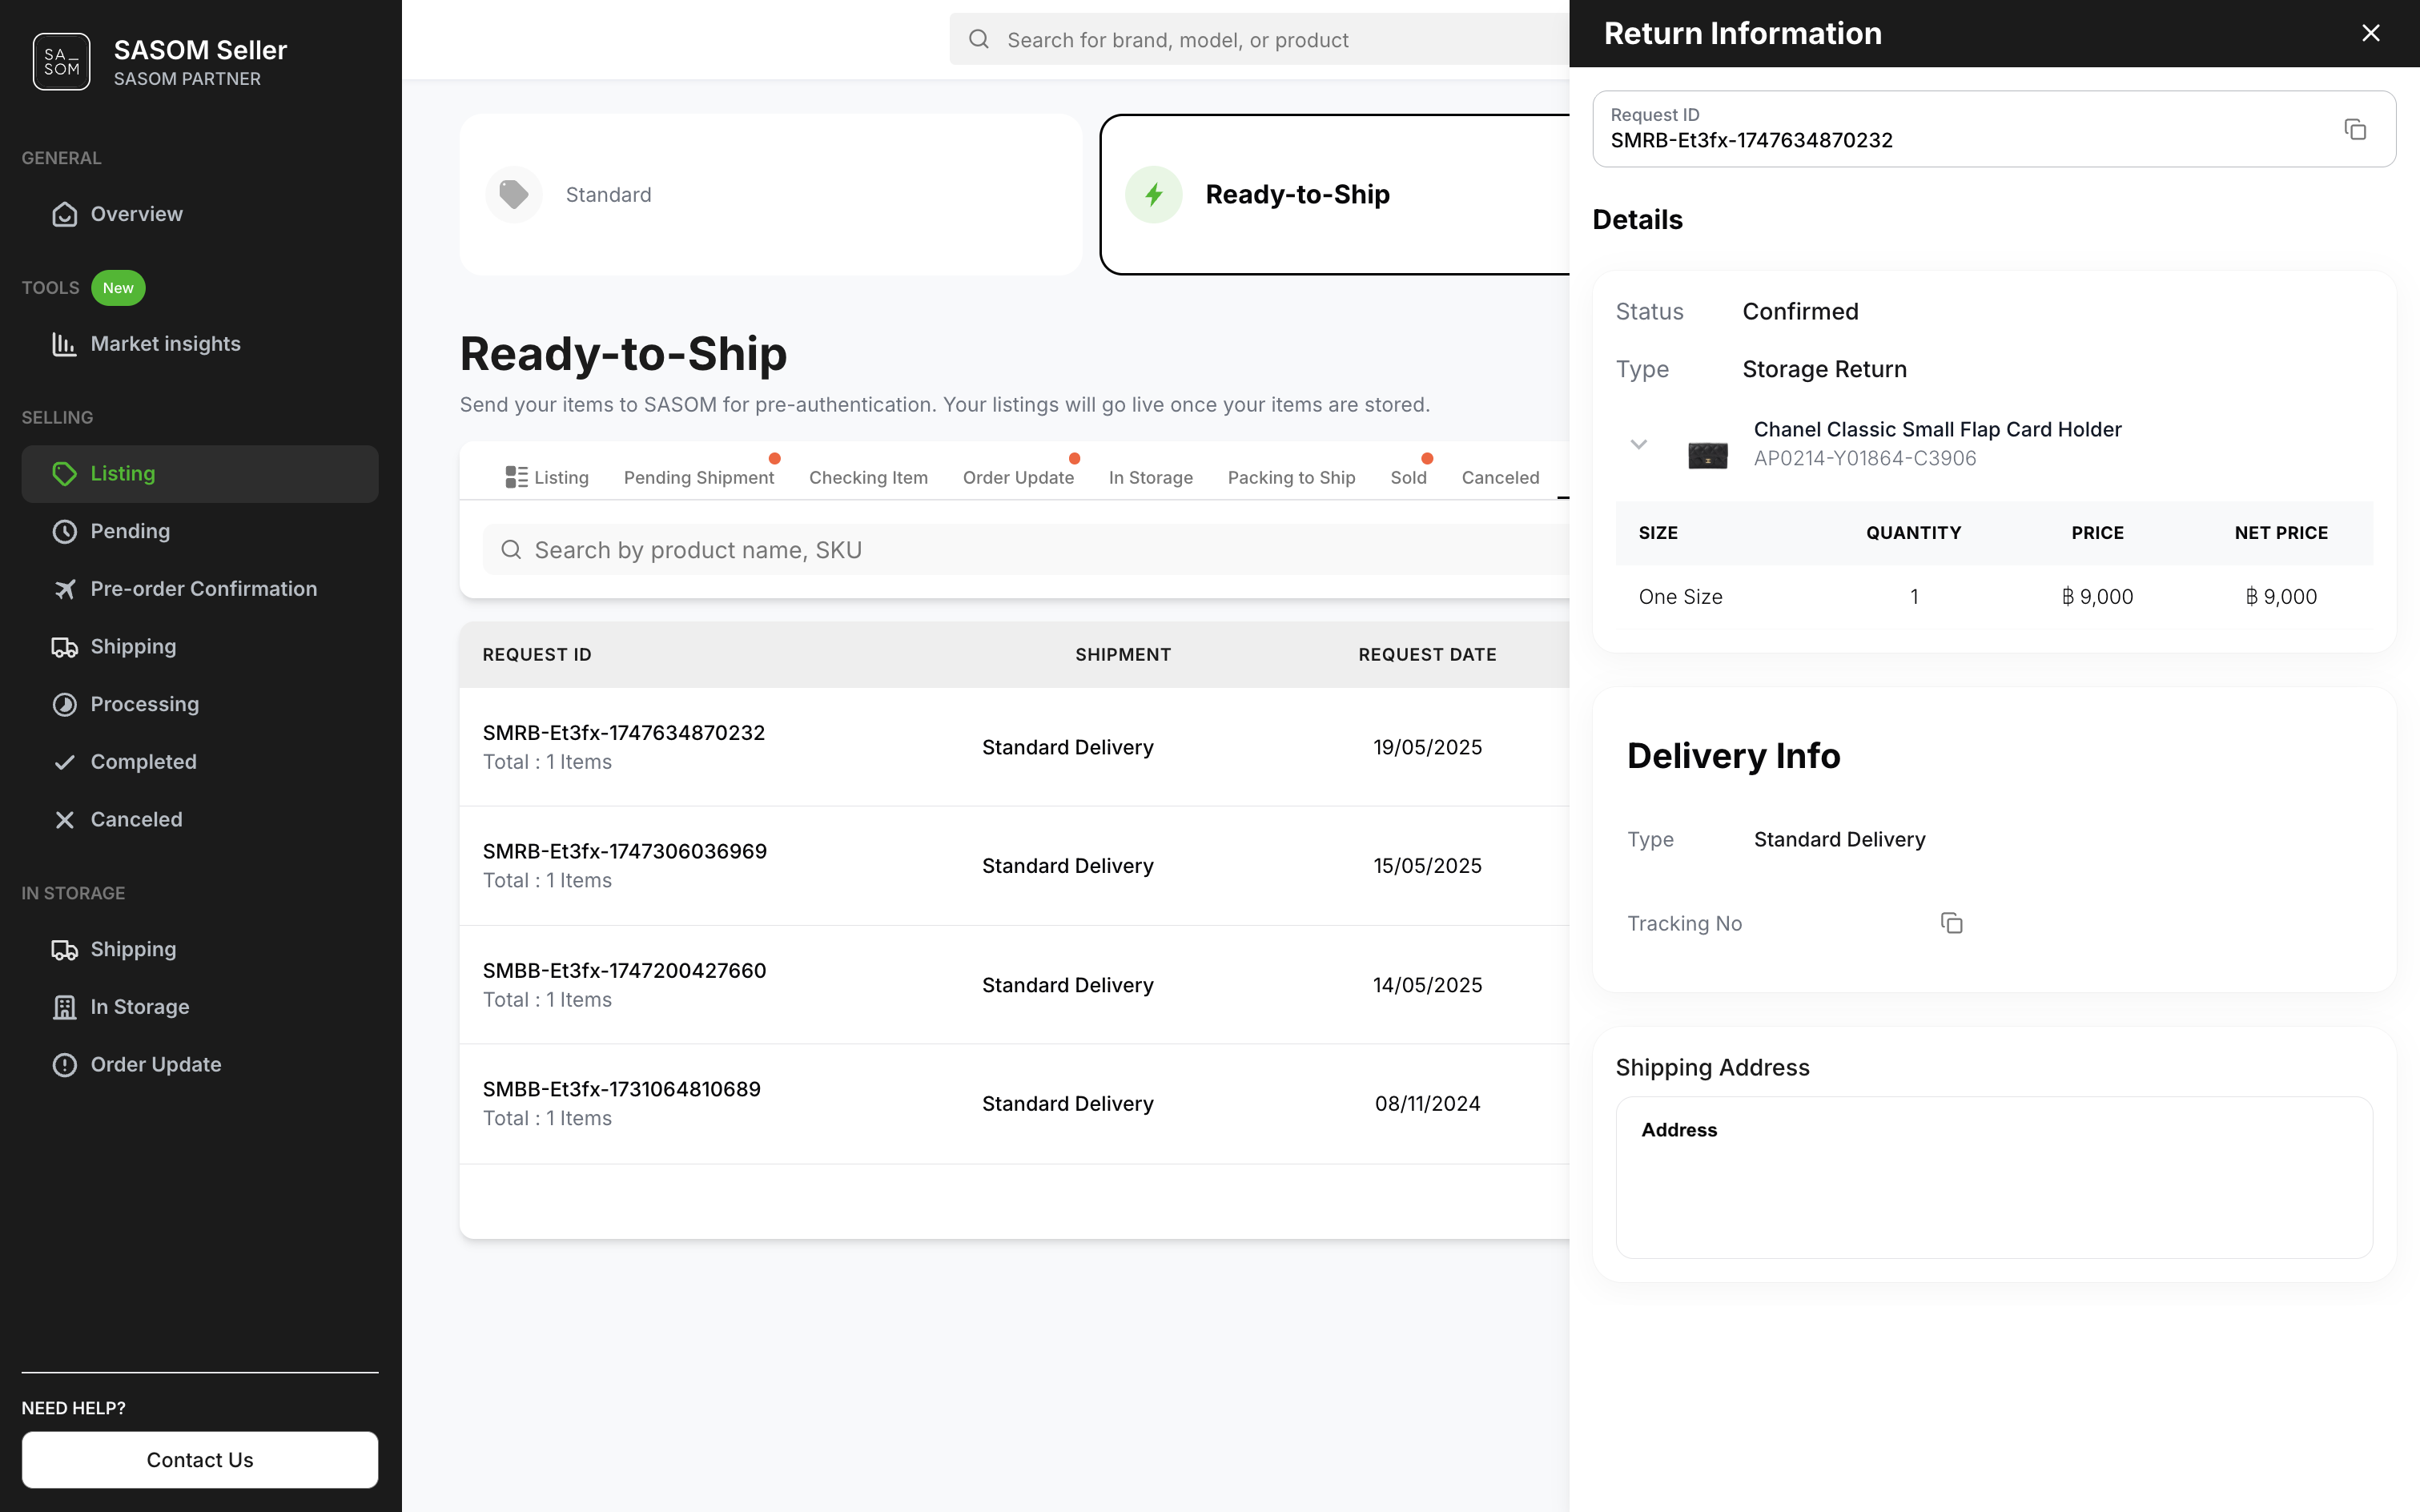Open the Checking Item tab
Screen dimensions: 2420x1512
pos(867,478)
